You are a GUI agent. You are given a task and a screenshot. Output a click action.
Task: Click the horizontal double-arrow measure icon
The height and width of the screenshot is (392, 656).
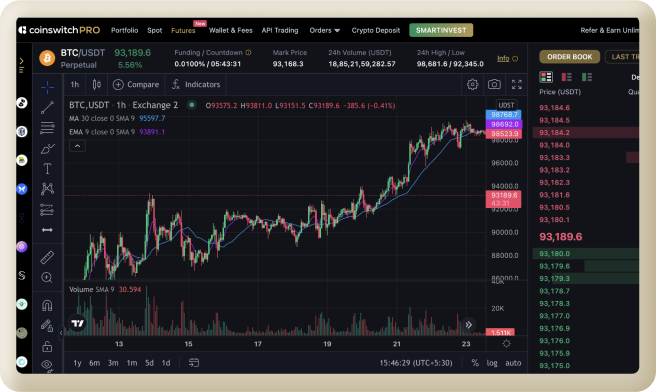47,230
